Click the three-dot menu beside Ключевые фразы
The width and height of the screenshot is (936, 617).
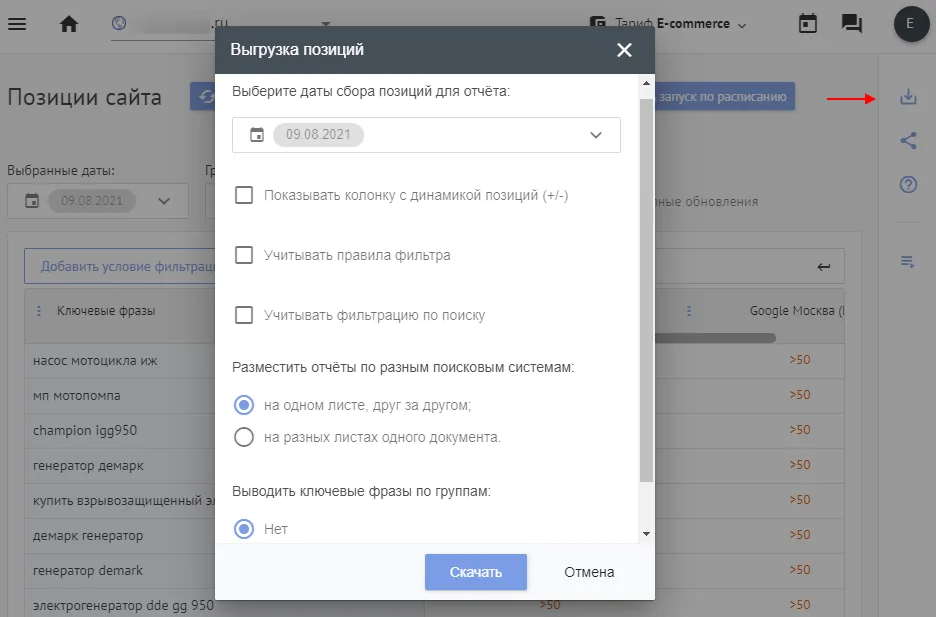click(x=39, y=311)
